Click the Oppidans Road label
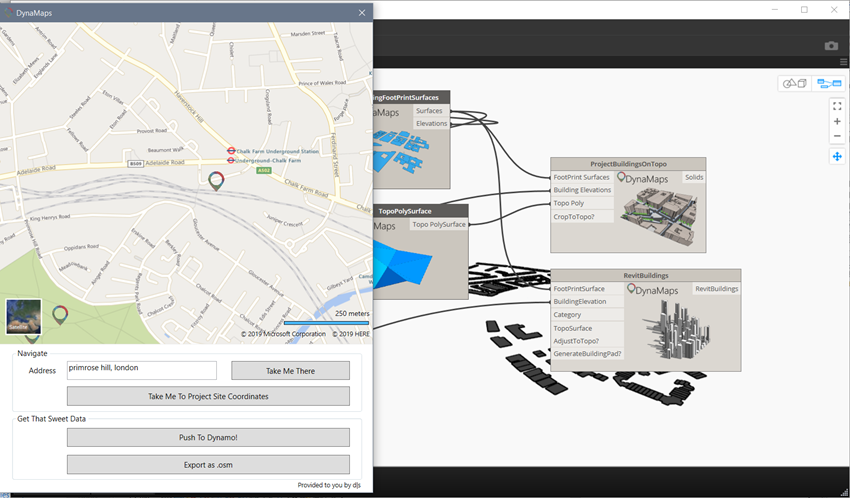 coord(81,248)
